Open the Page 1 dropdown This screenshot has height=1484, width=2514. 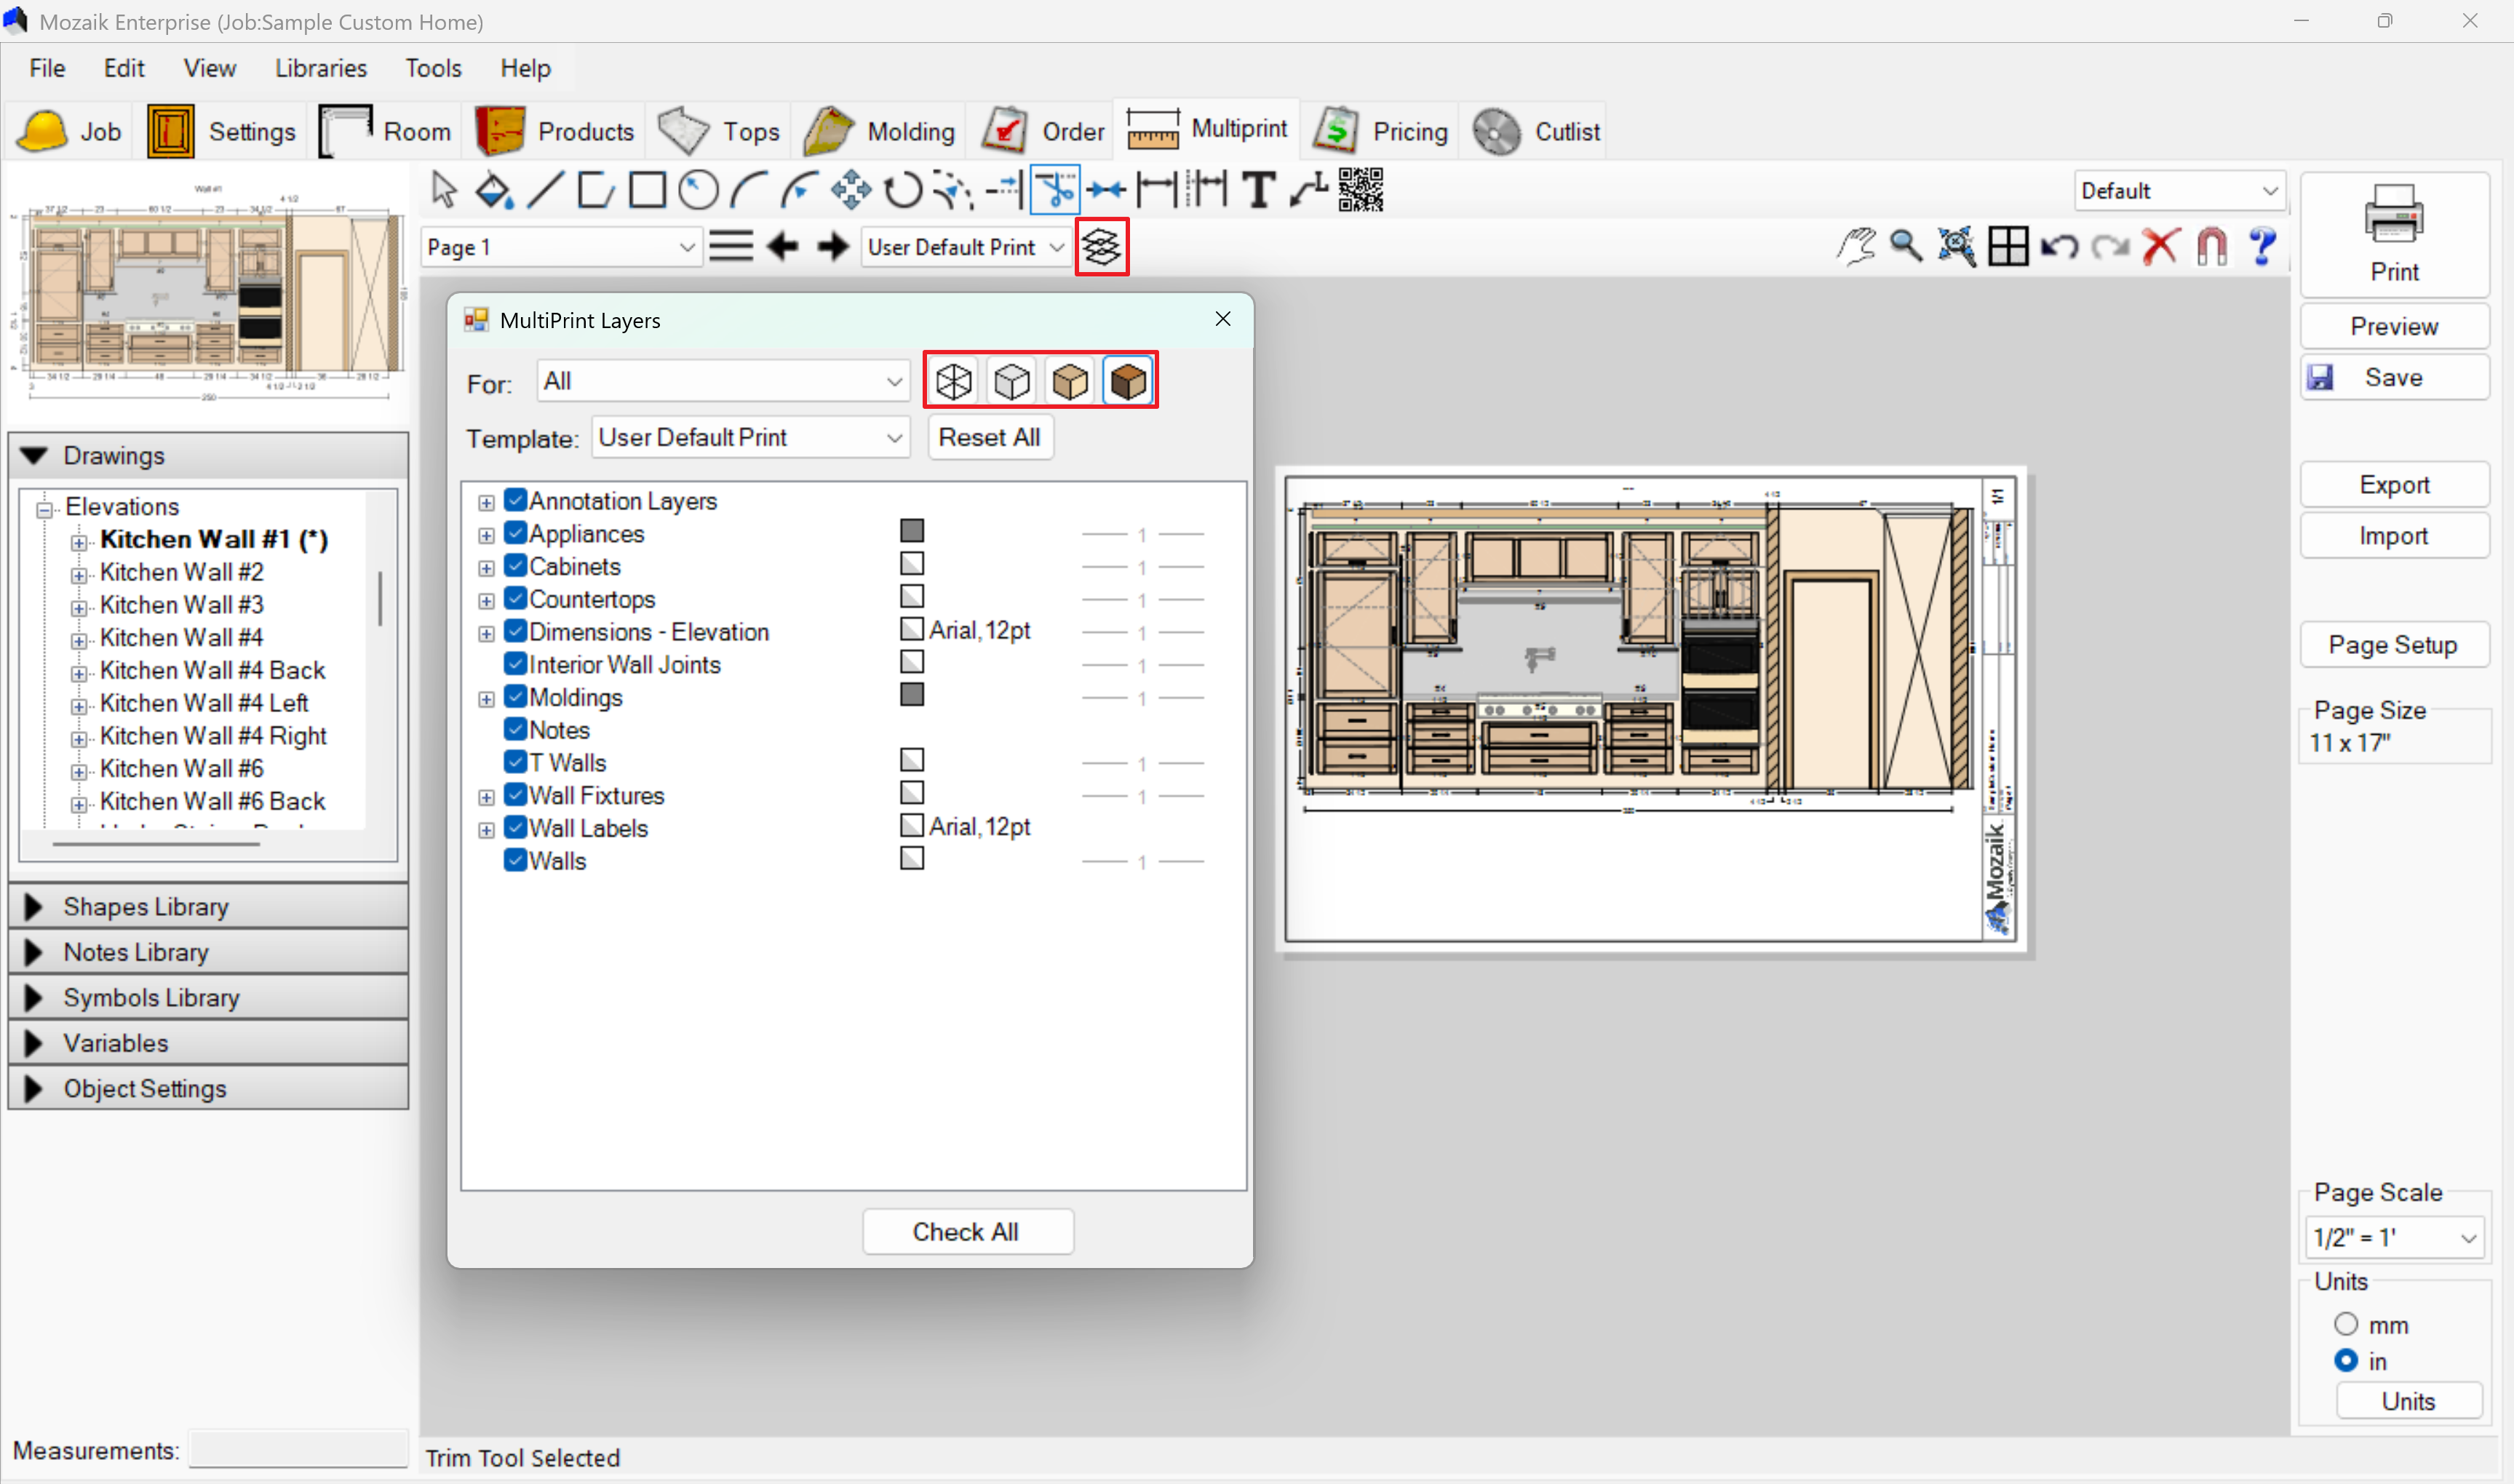560,247
